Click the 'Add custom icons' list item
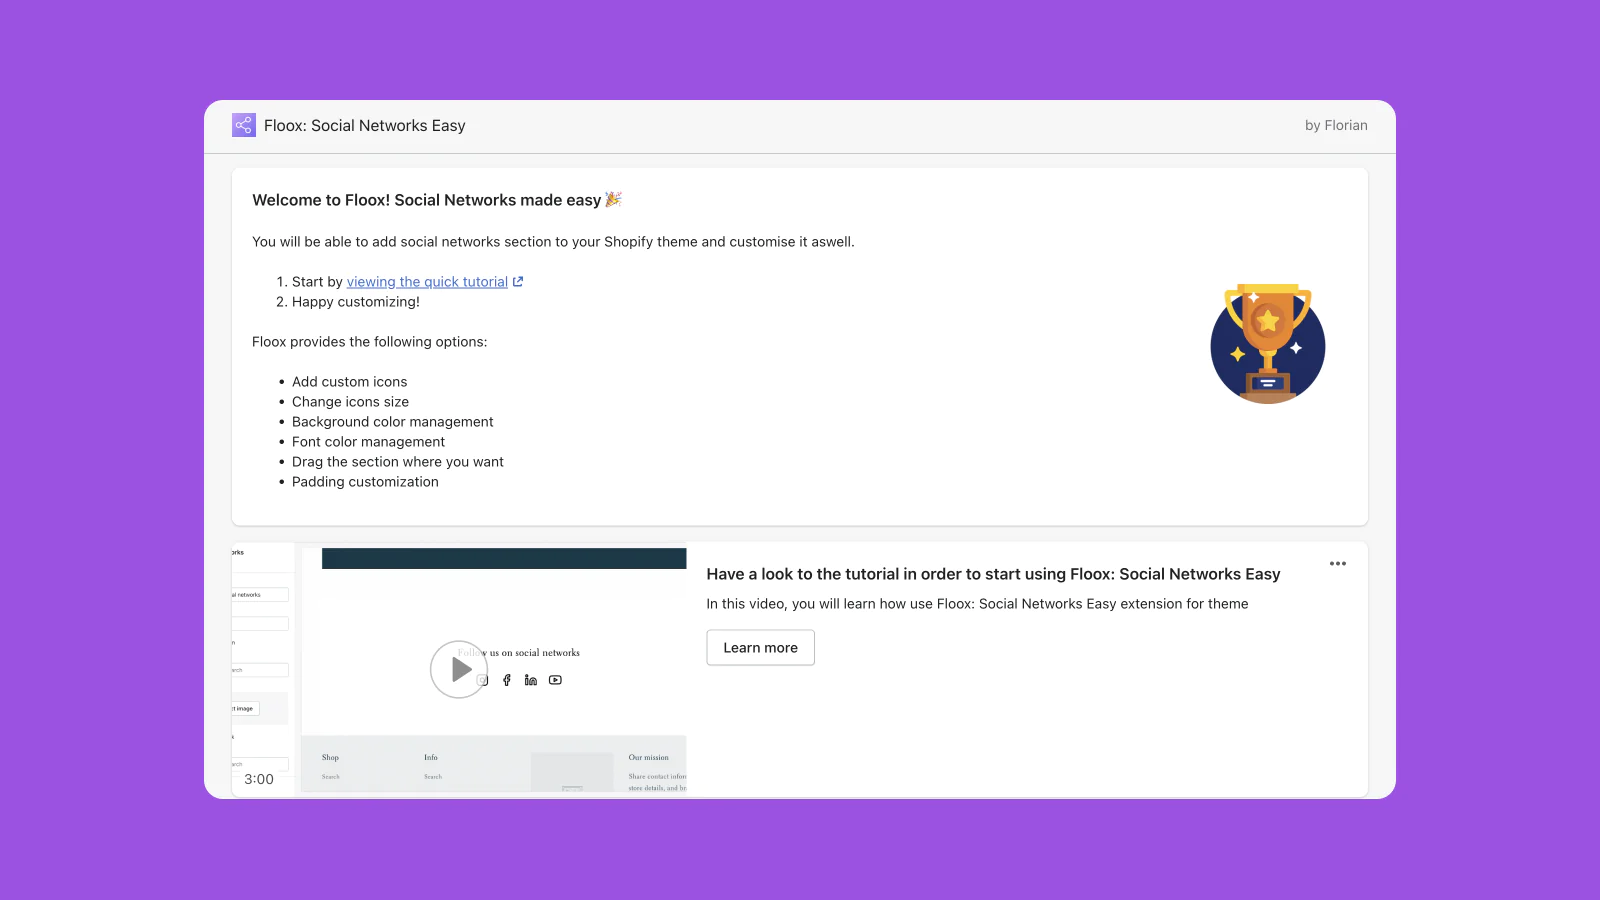Viewport: 1600px width, 900px height. [349, 382]
